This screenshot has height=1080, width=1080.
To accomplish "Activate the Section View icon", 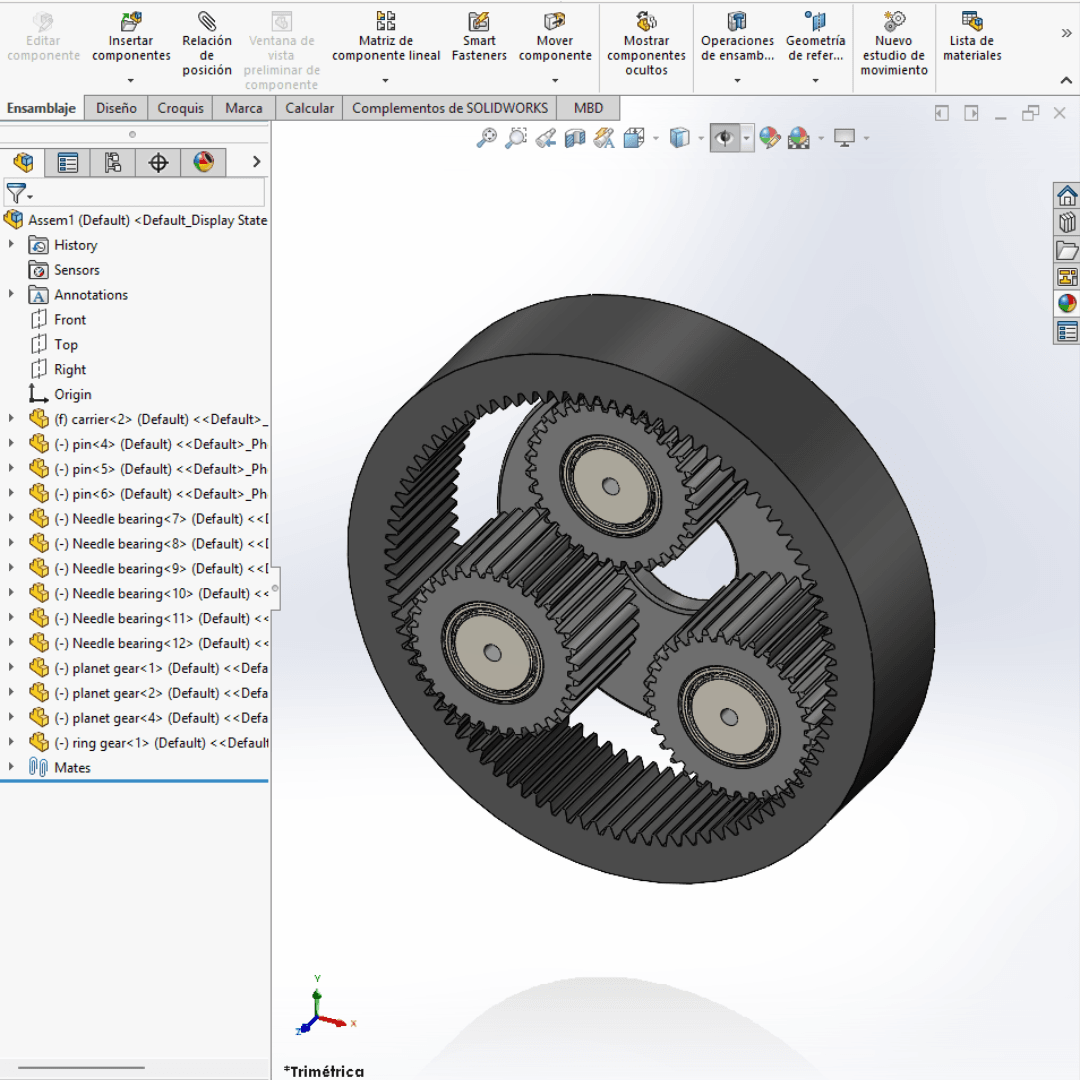I will pyautogui.click(x=575, y=138).
